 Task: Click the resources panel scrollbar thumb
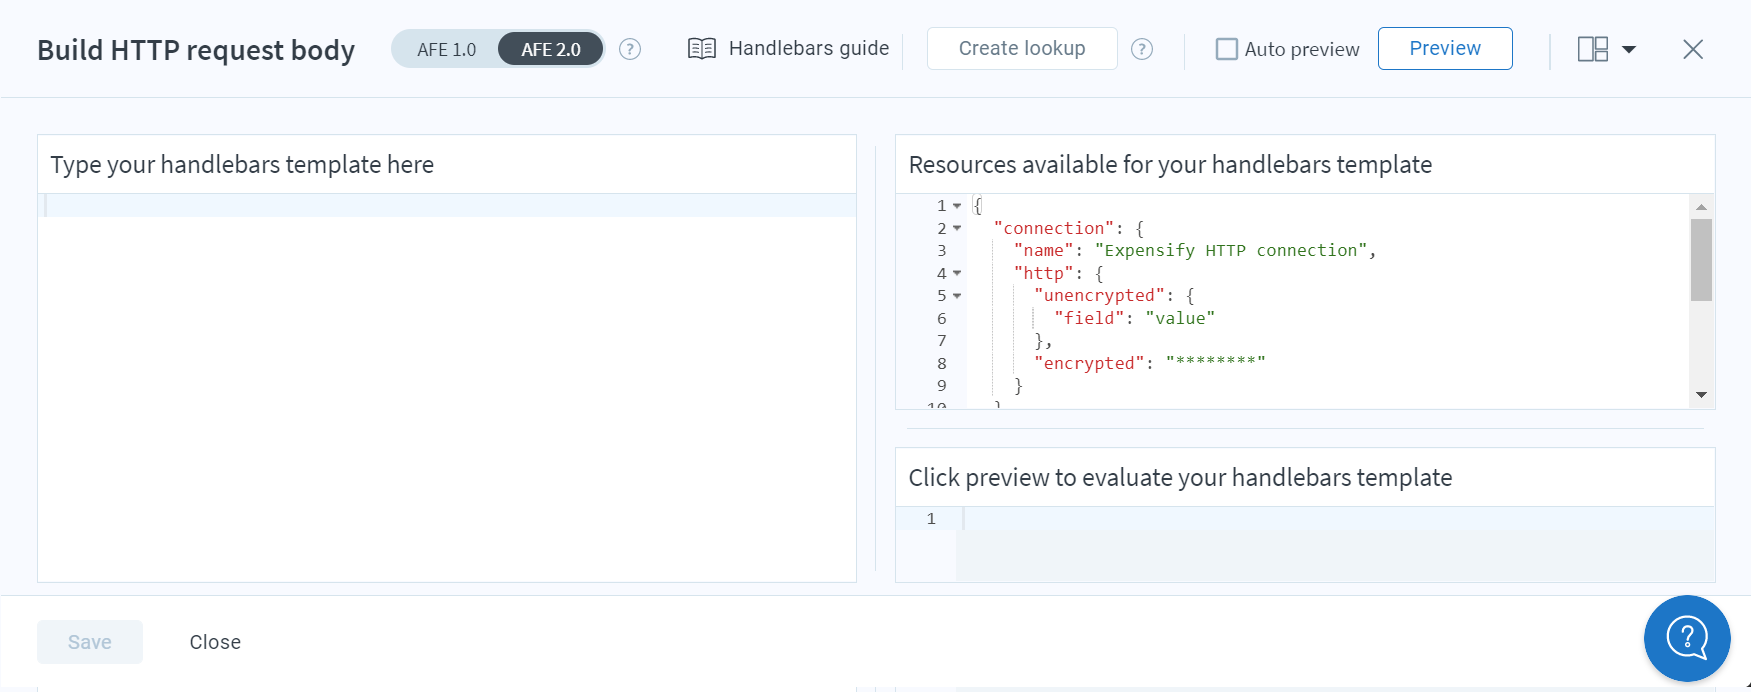coord(1701,260)
